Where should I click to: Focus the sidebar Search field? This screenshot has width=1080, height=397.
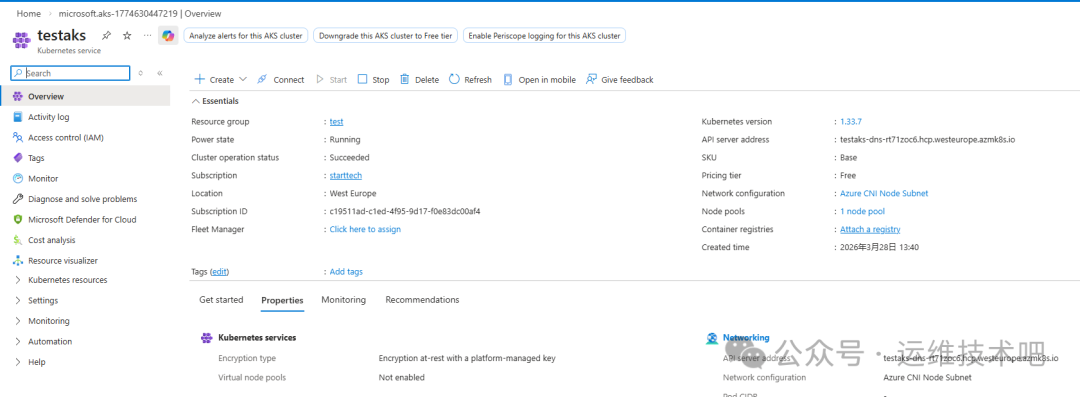pos(70,73)
